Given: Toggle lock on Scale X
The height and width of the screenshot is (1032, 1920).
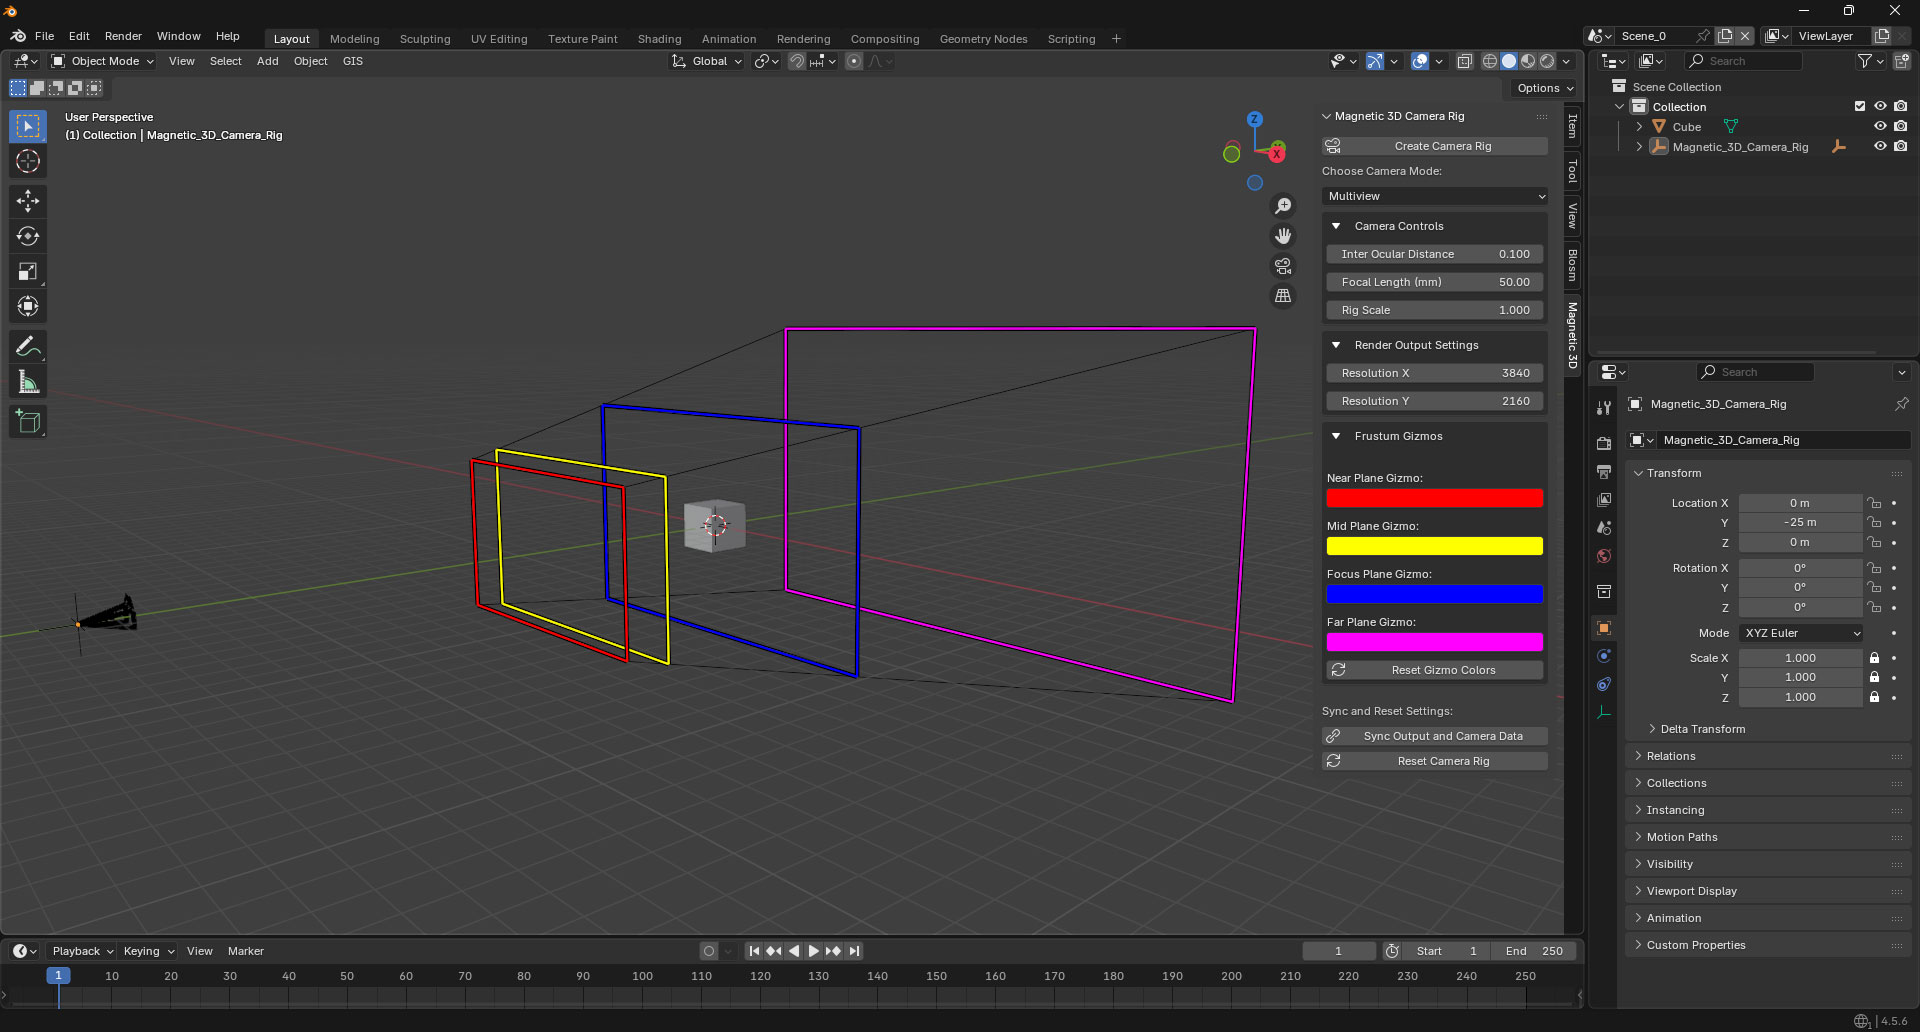Looking at the screenshot, I should click(1875, 658).
